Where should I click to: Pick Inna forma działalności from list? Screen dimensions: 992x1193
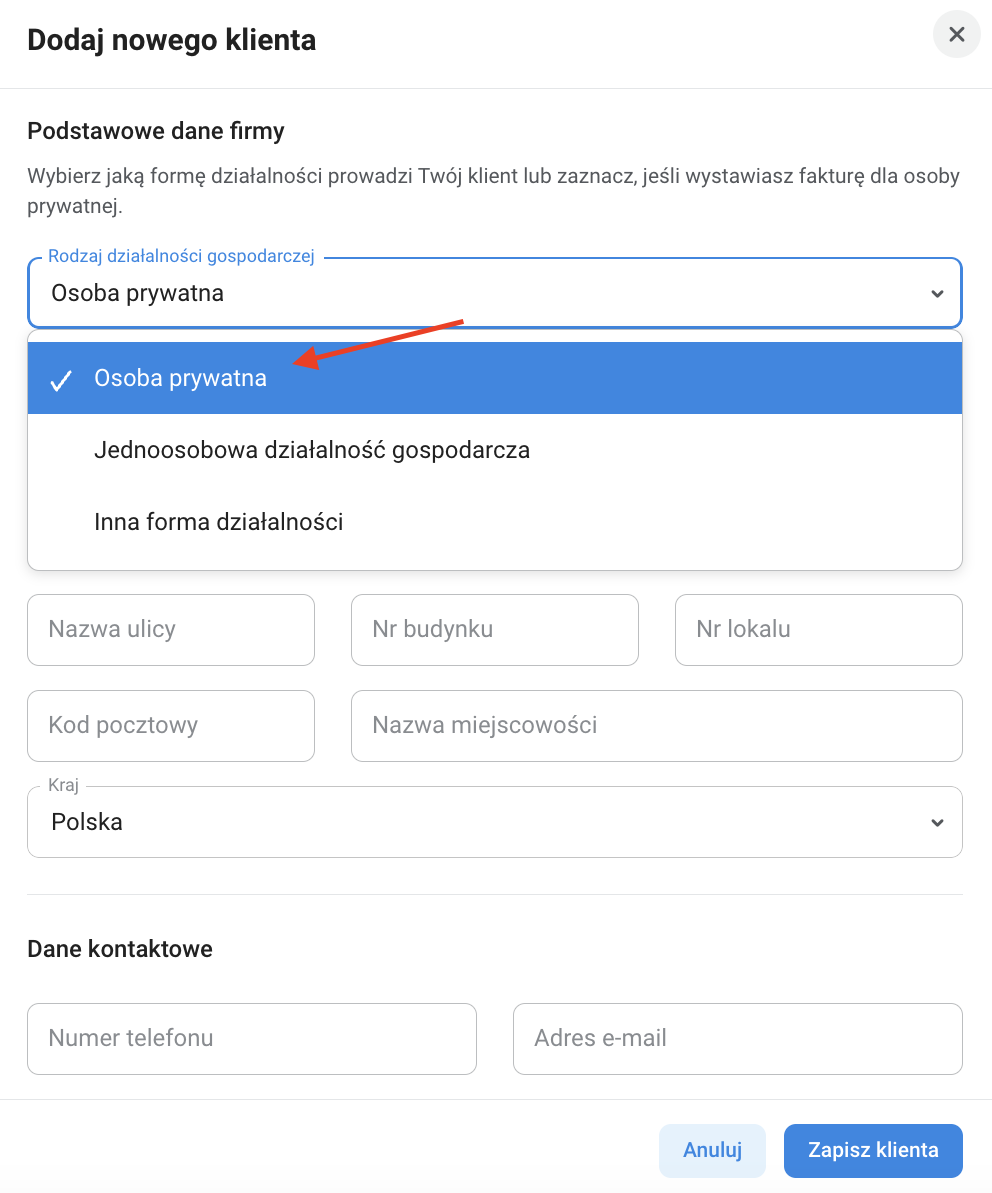(494, 522)
